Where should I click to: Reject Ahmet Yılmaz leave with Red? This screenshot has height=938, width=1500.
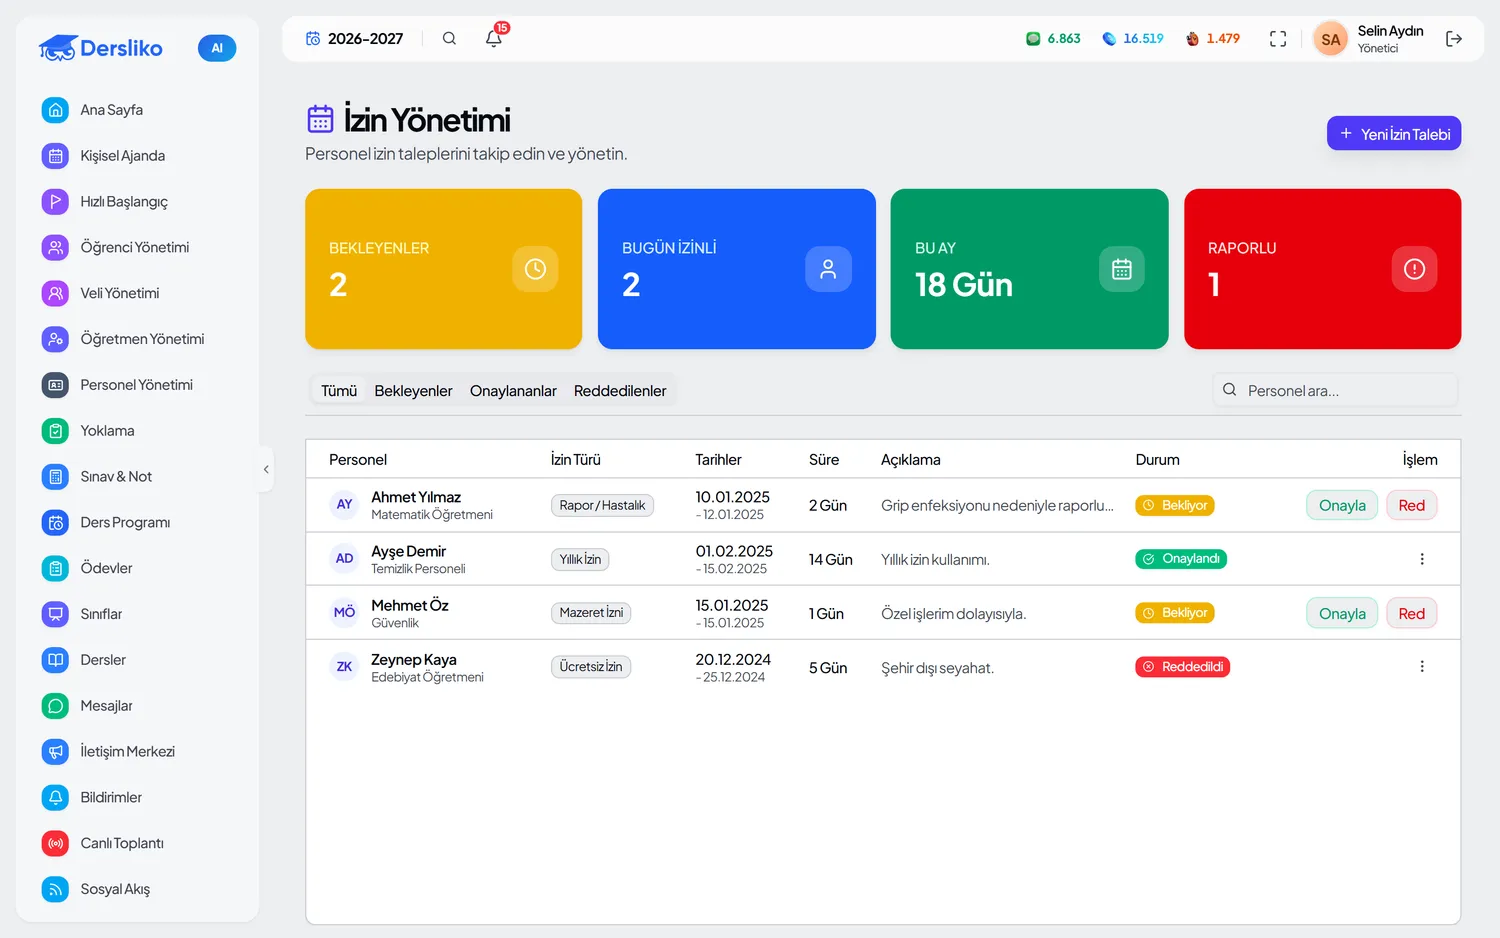point(1412,506)
